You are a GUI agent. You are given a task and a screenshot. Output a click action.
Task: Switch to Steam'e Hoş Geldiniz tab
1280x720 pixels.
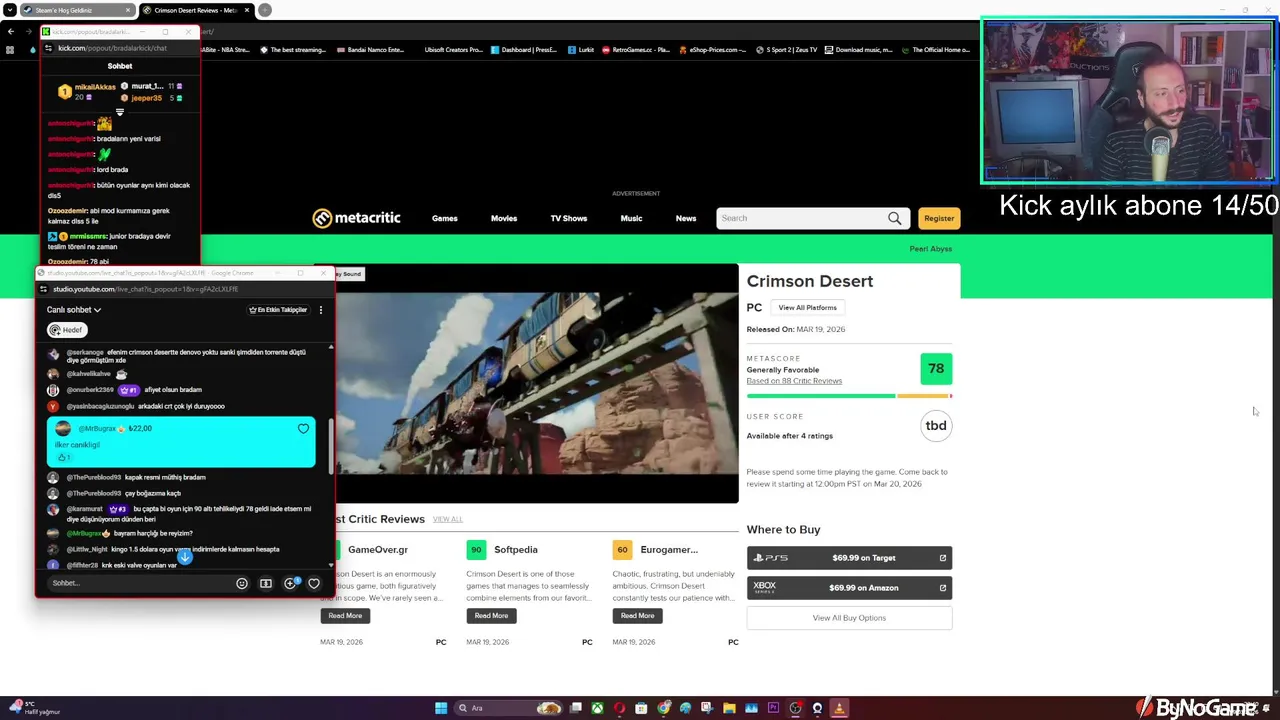click(x=78, y=10)
